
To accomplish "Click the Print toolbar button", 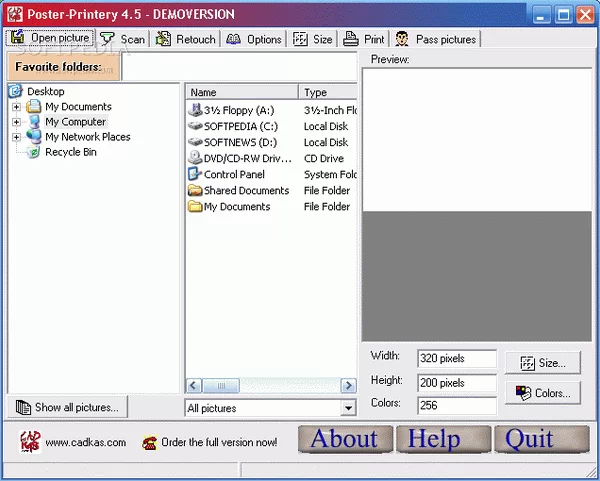I will pos(364,39).
